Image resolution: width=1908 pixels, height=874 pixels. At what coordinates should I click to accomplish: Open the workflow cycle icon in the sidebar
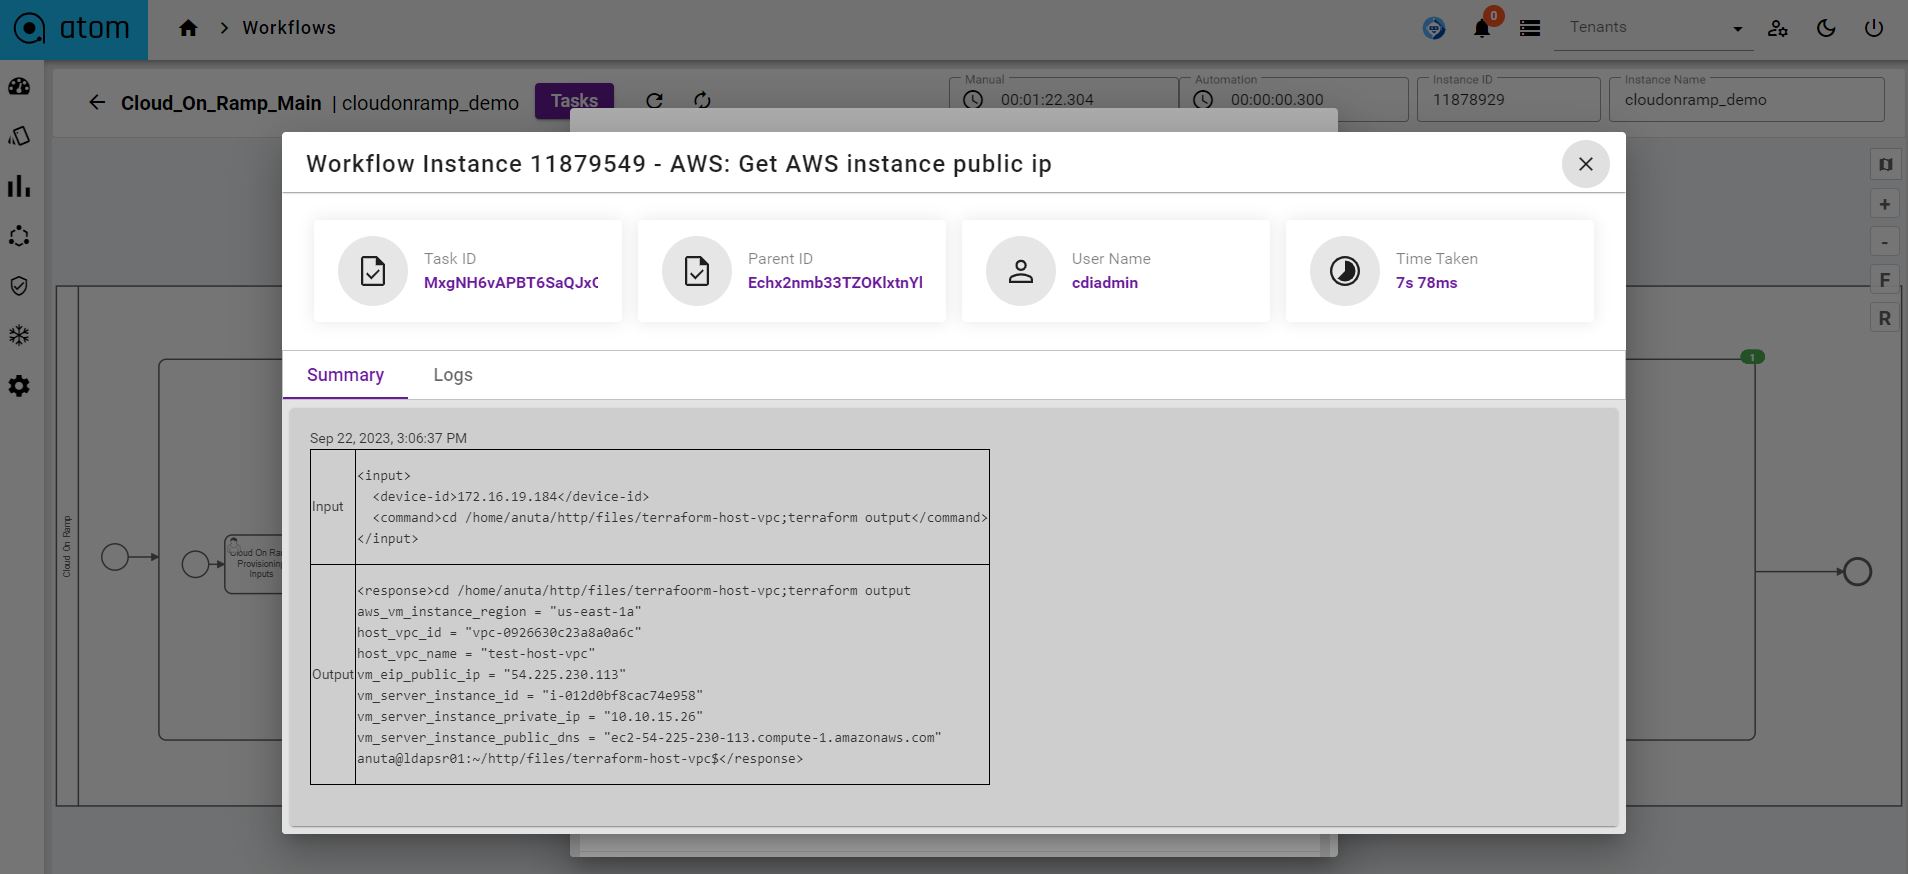(x=19, y=236)
